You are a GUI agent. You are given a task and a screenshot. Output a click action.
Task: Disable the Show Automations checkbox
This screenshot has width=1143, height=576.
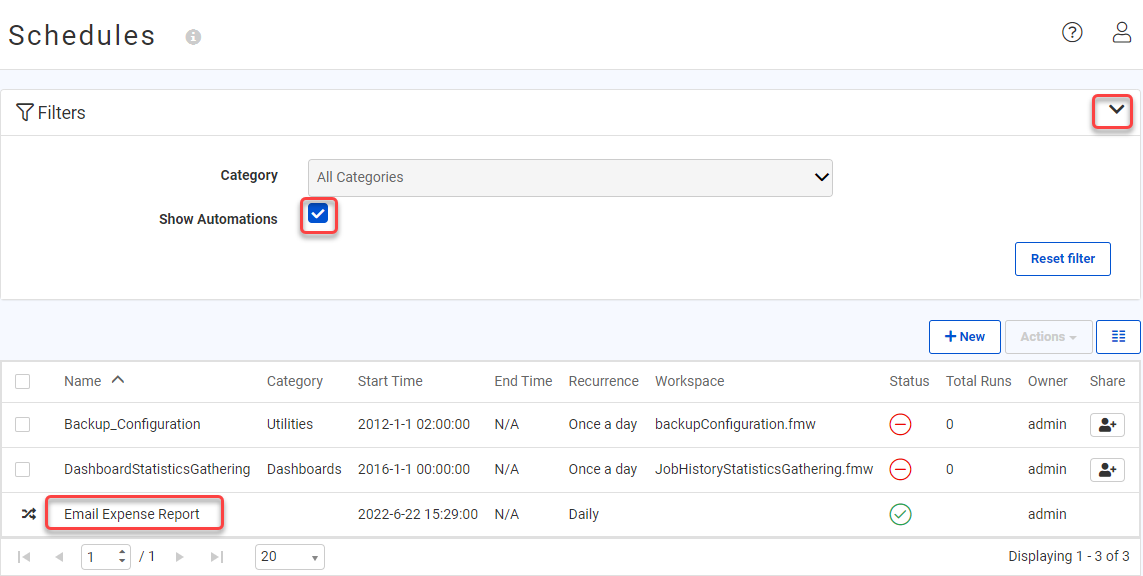pos(318,214)
